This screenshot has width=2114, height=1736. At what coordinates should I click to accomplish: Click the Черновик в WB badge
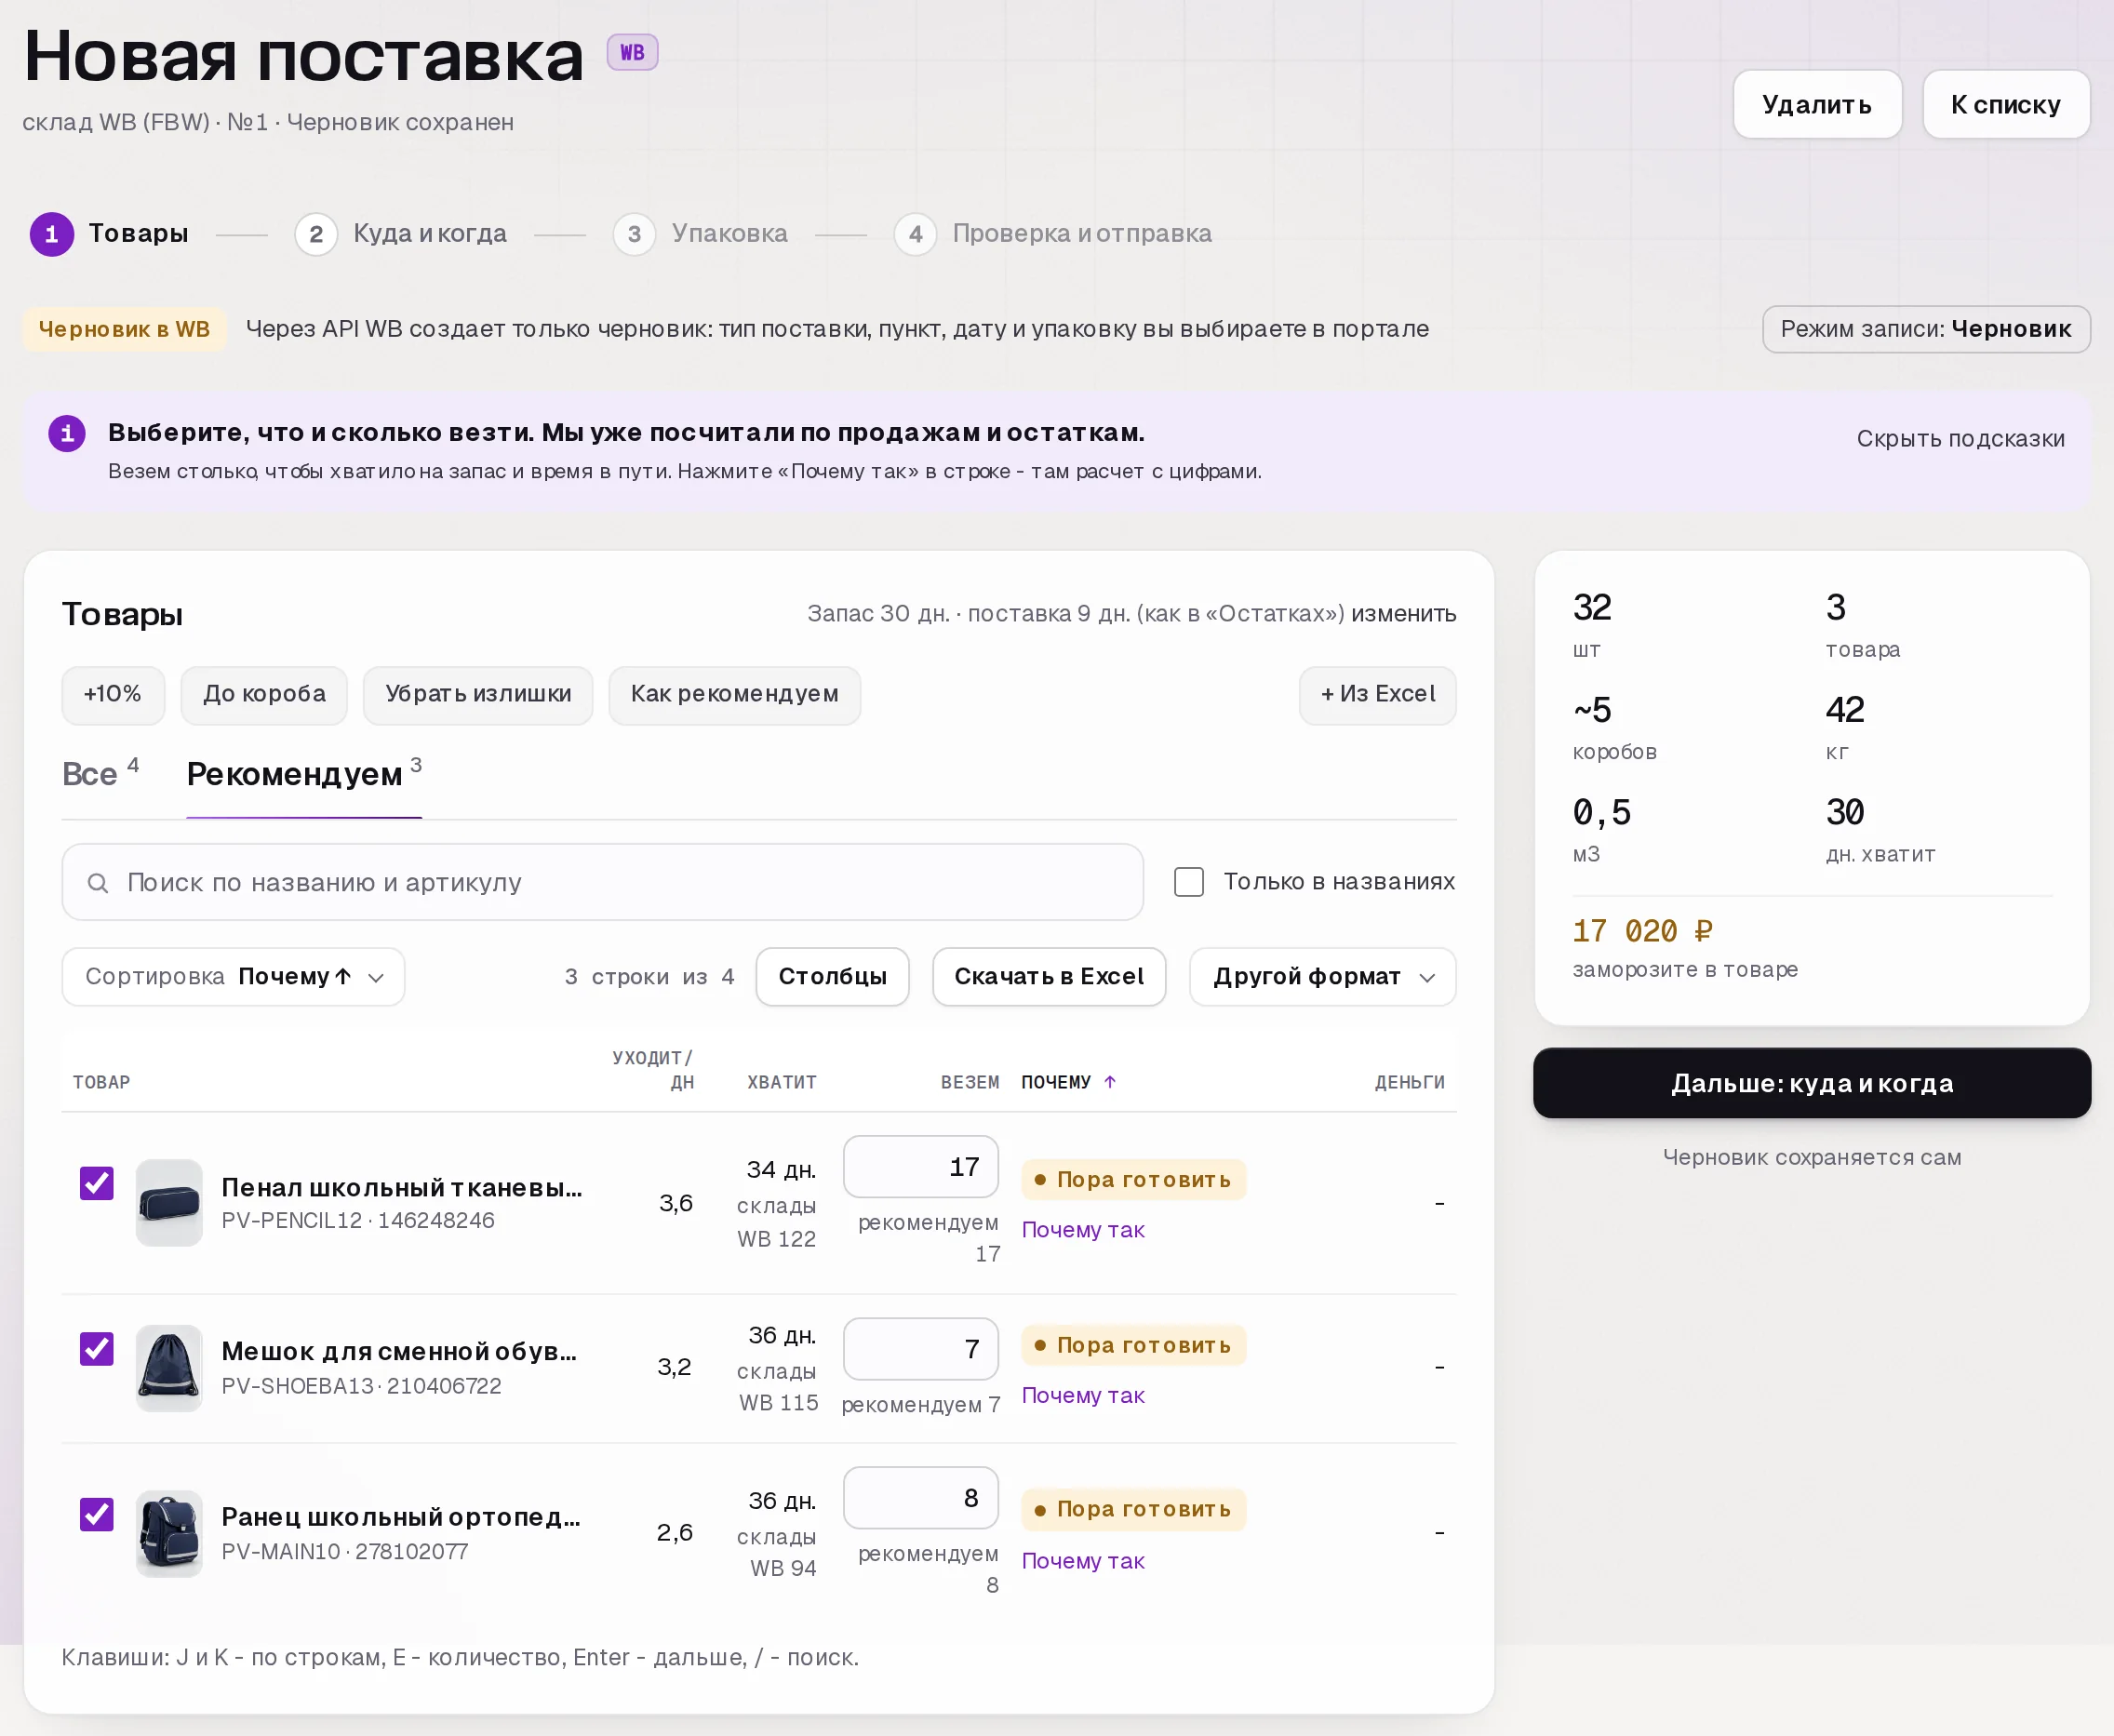tap(124, 329)
